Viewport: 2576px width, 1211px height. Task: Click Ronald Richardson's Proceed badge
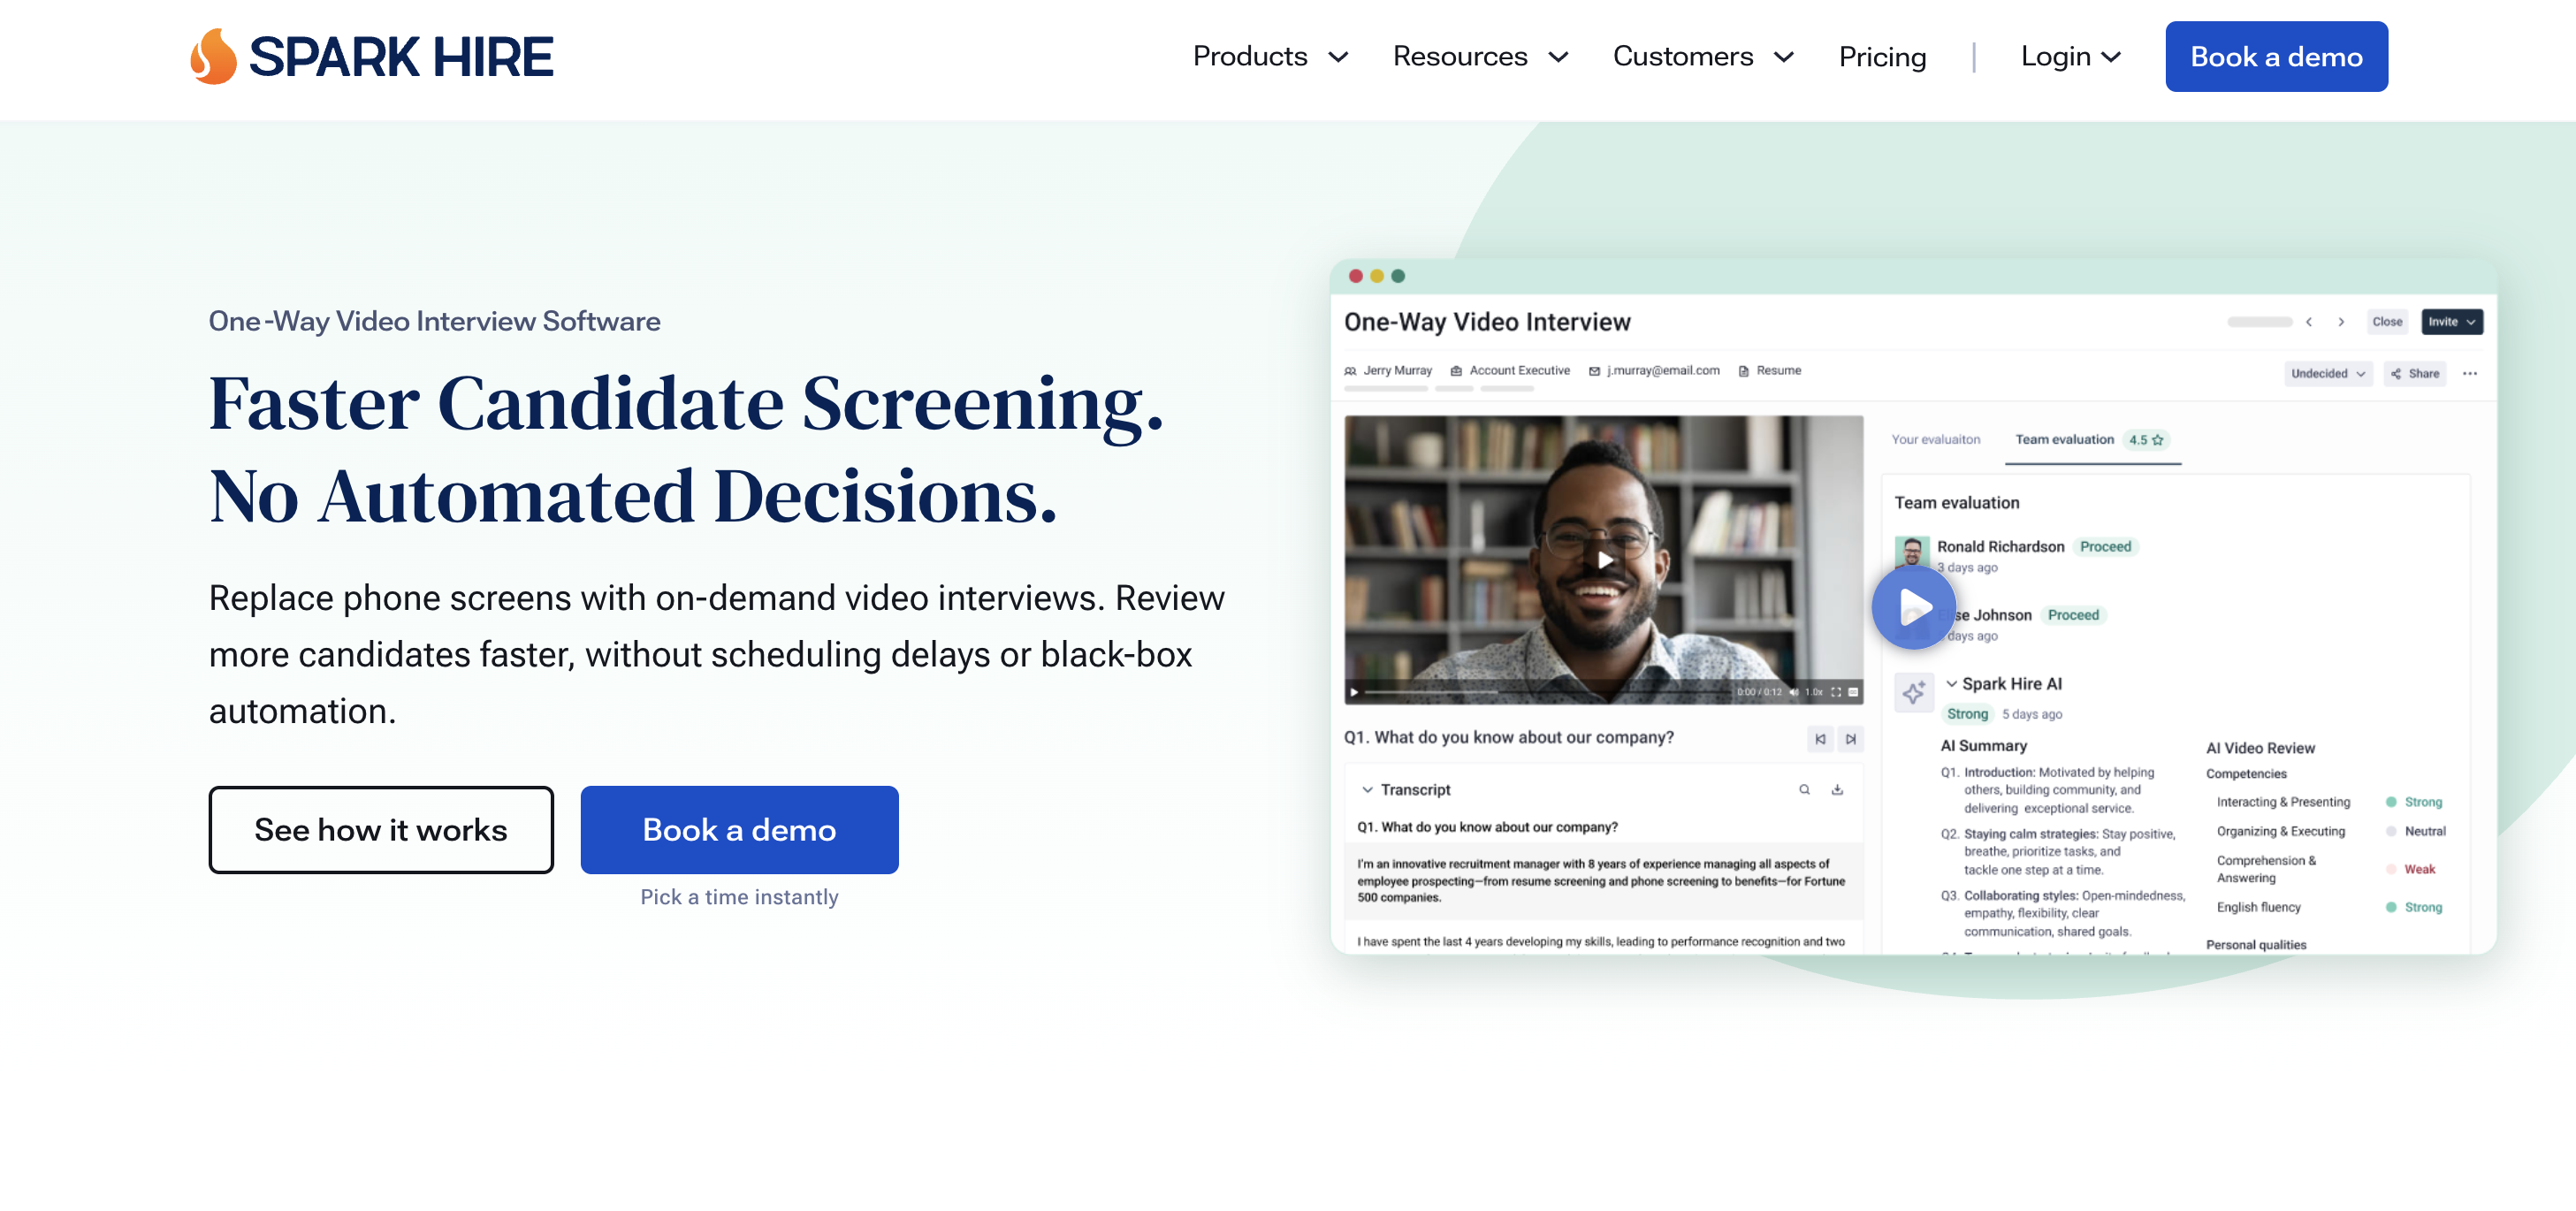(x=2105, y=547)
